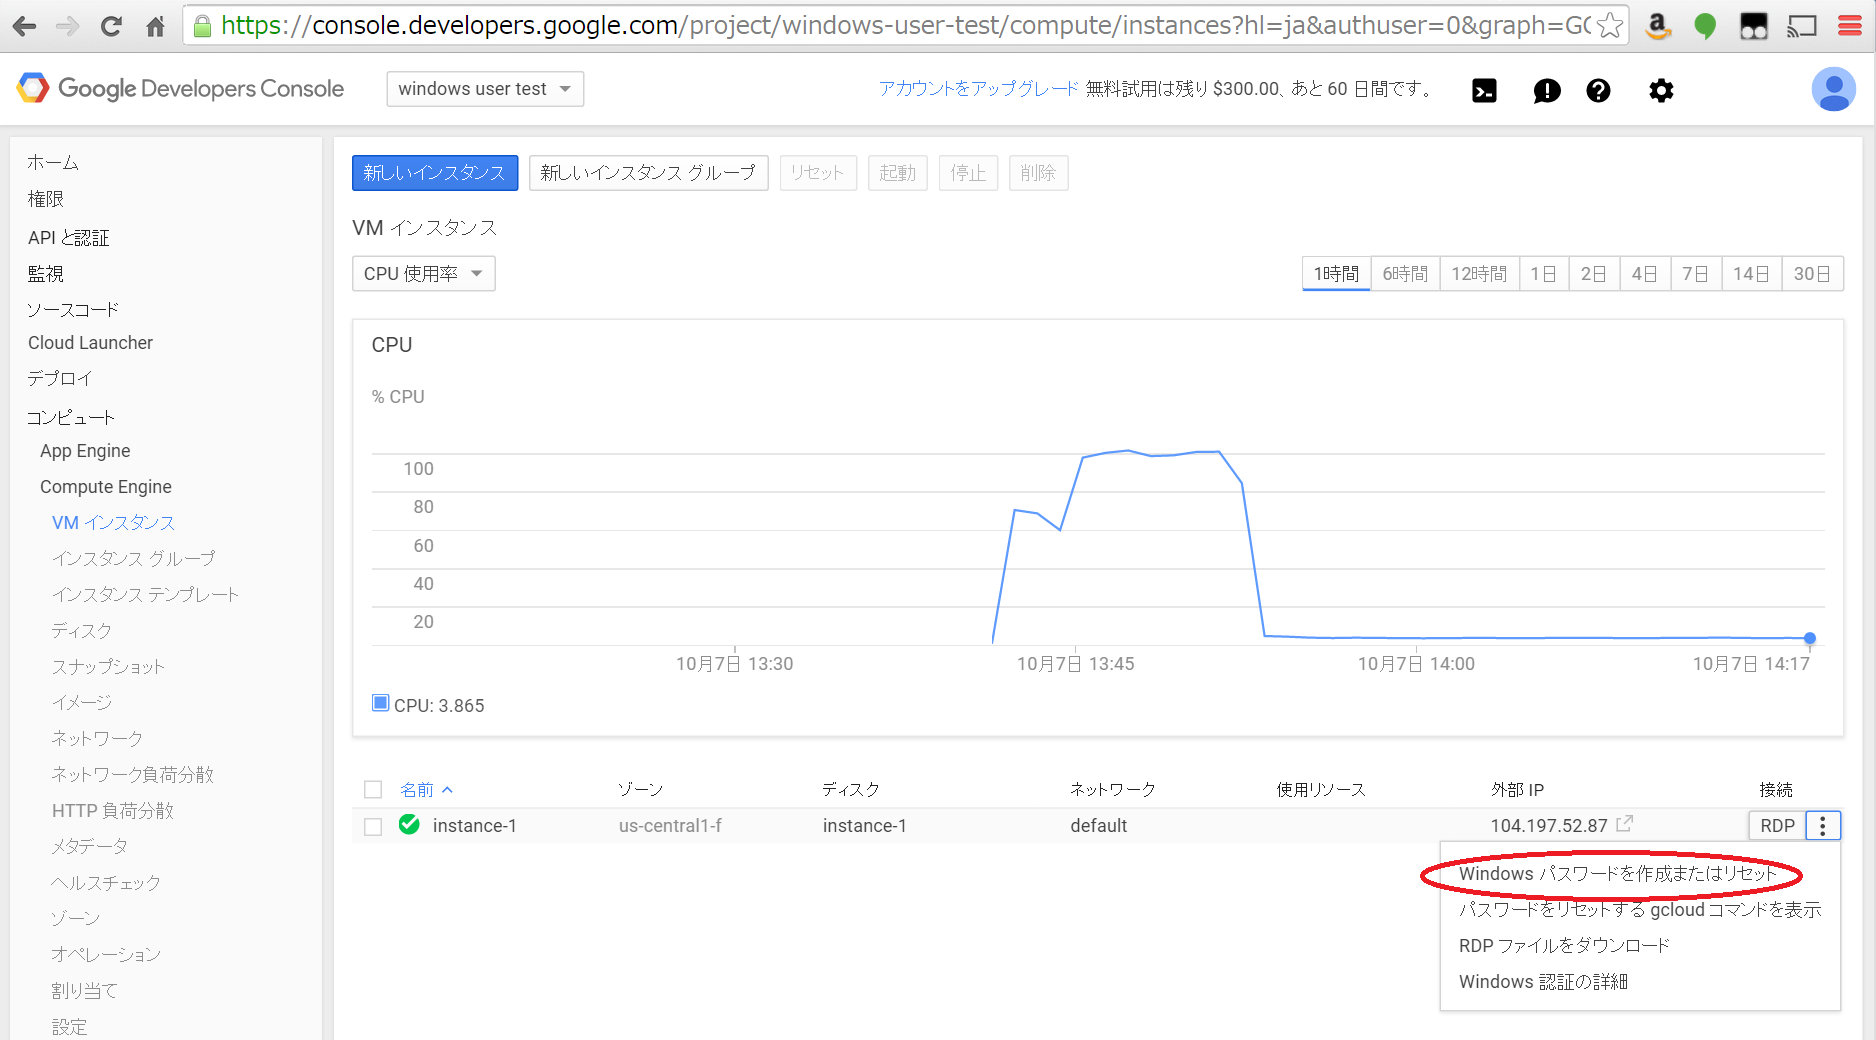Open the windows user test project dropdown

pyautogui.click(x=485, y=89)
